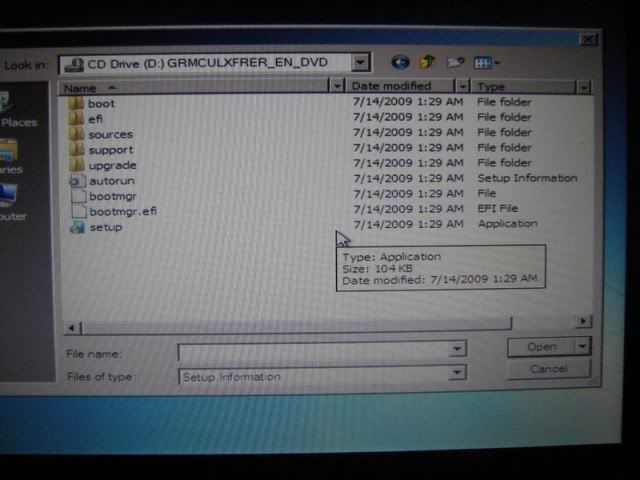
Task: Expand the Files of type dropdown
Action: tap(458, 374)
